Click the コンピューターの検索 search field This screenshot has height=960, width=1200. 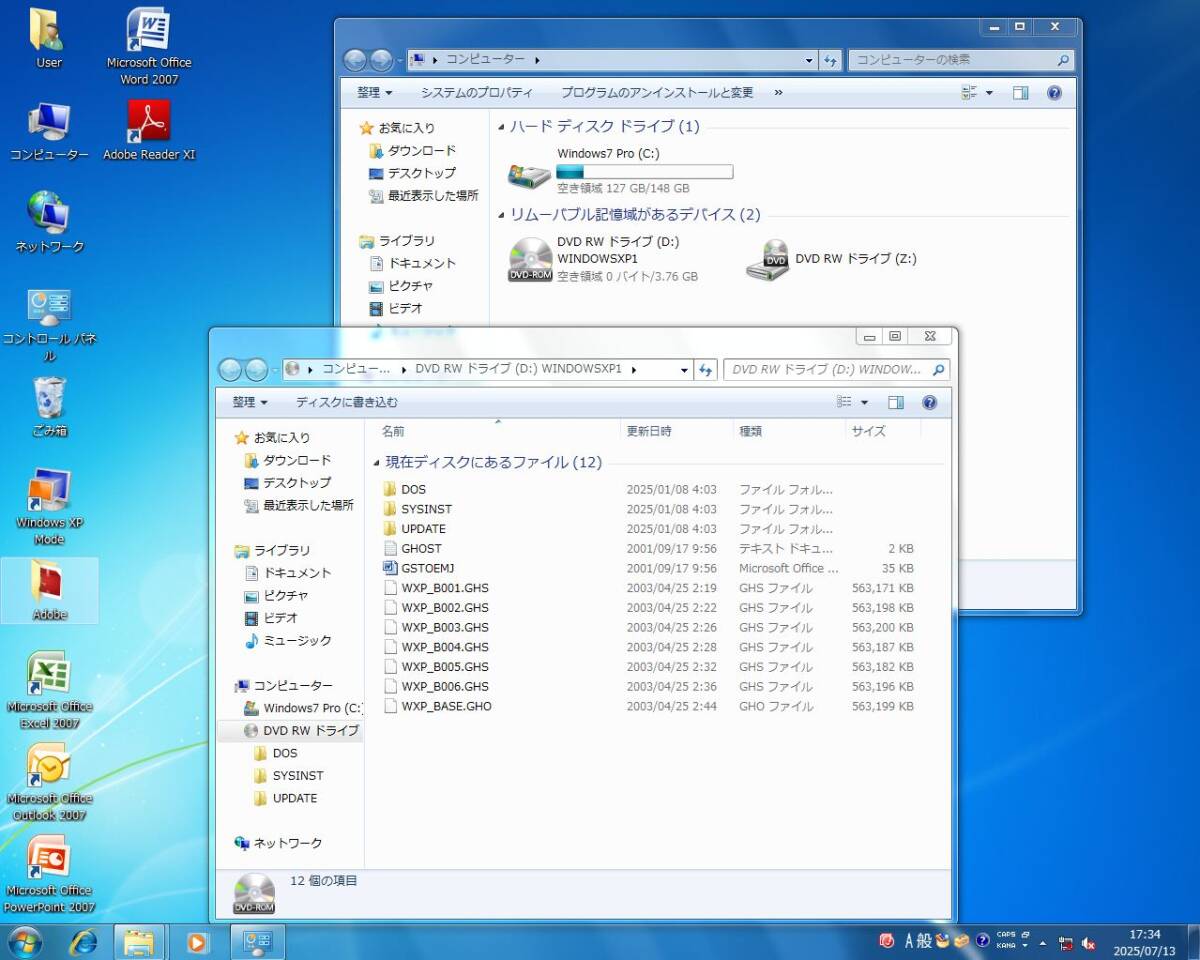pos(961,60)
